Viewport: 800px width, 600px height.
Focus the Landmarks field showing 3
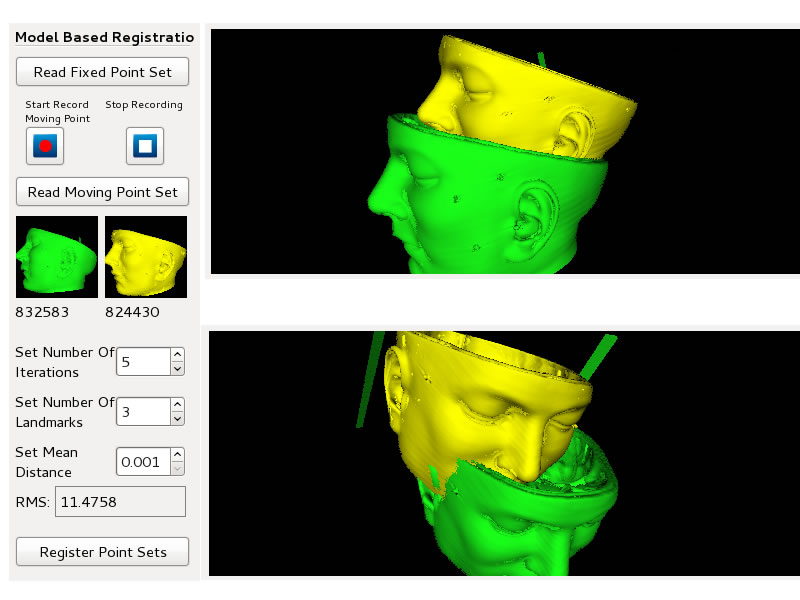143,412
